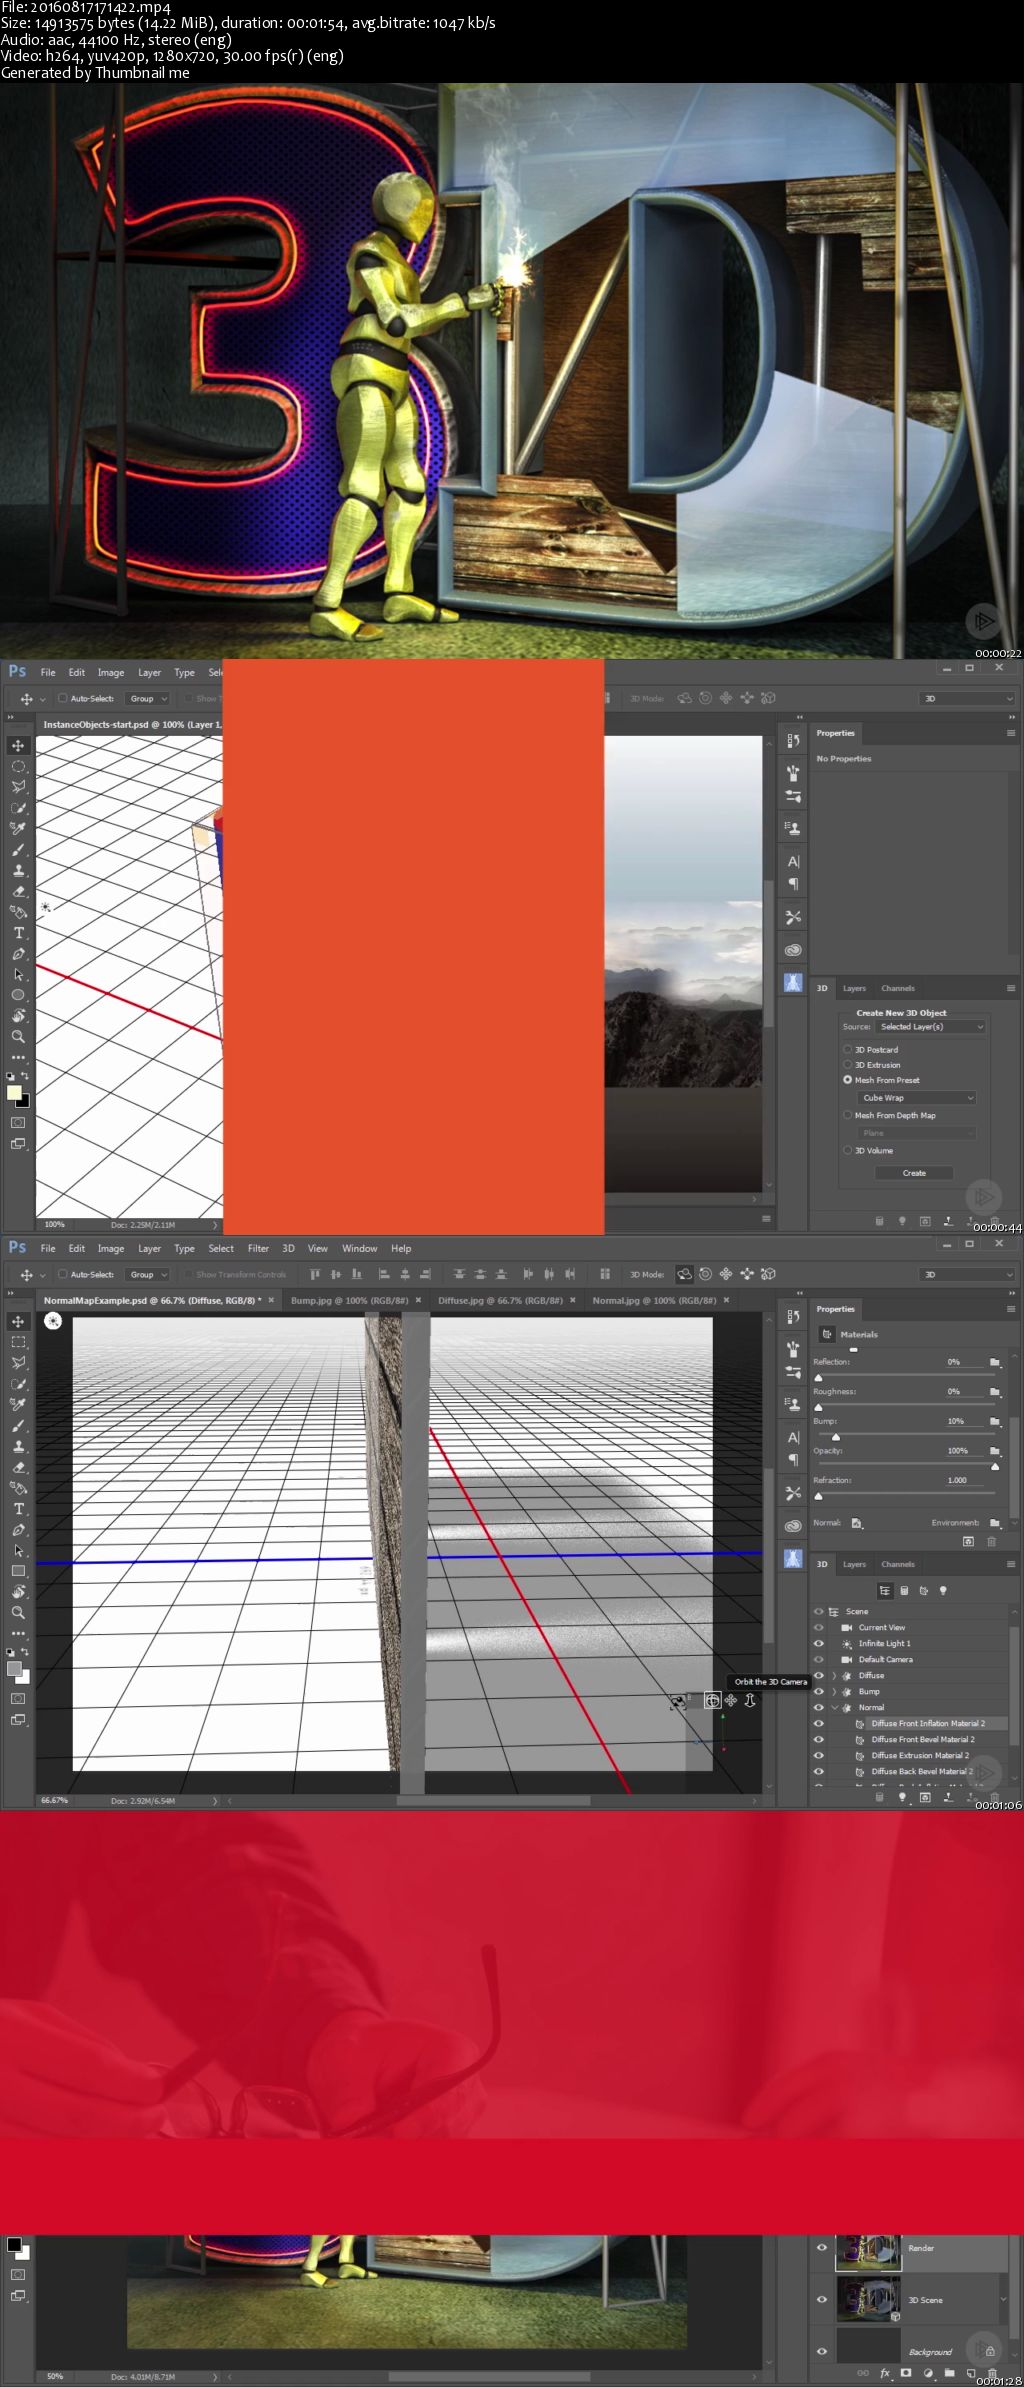Open the Window menu in NormalMapExample.psd window
Image resolution: width=1024 pixels, height=2387 pixels.
[x=359, y=1248]
